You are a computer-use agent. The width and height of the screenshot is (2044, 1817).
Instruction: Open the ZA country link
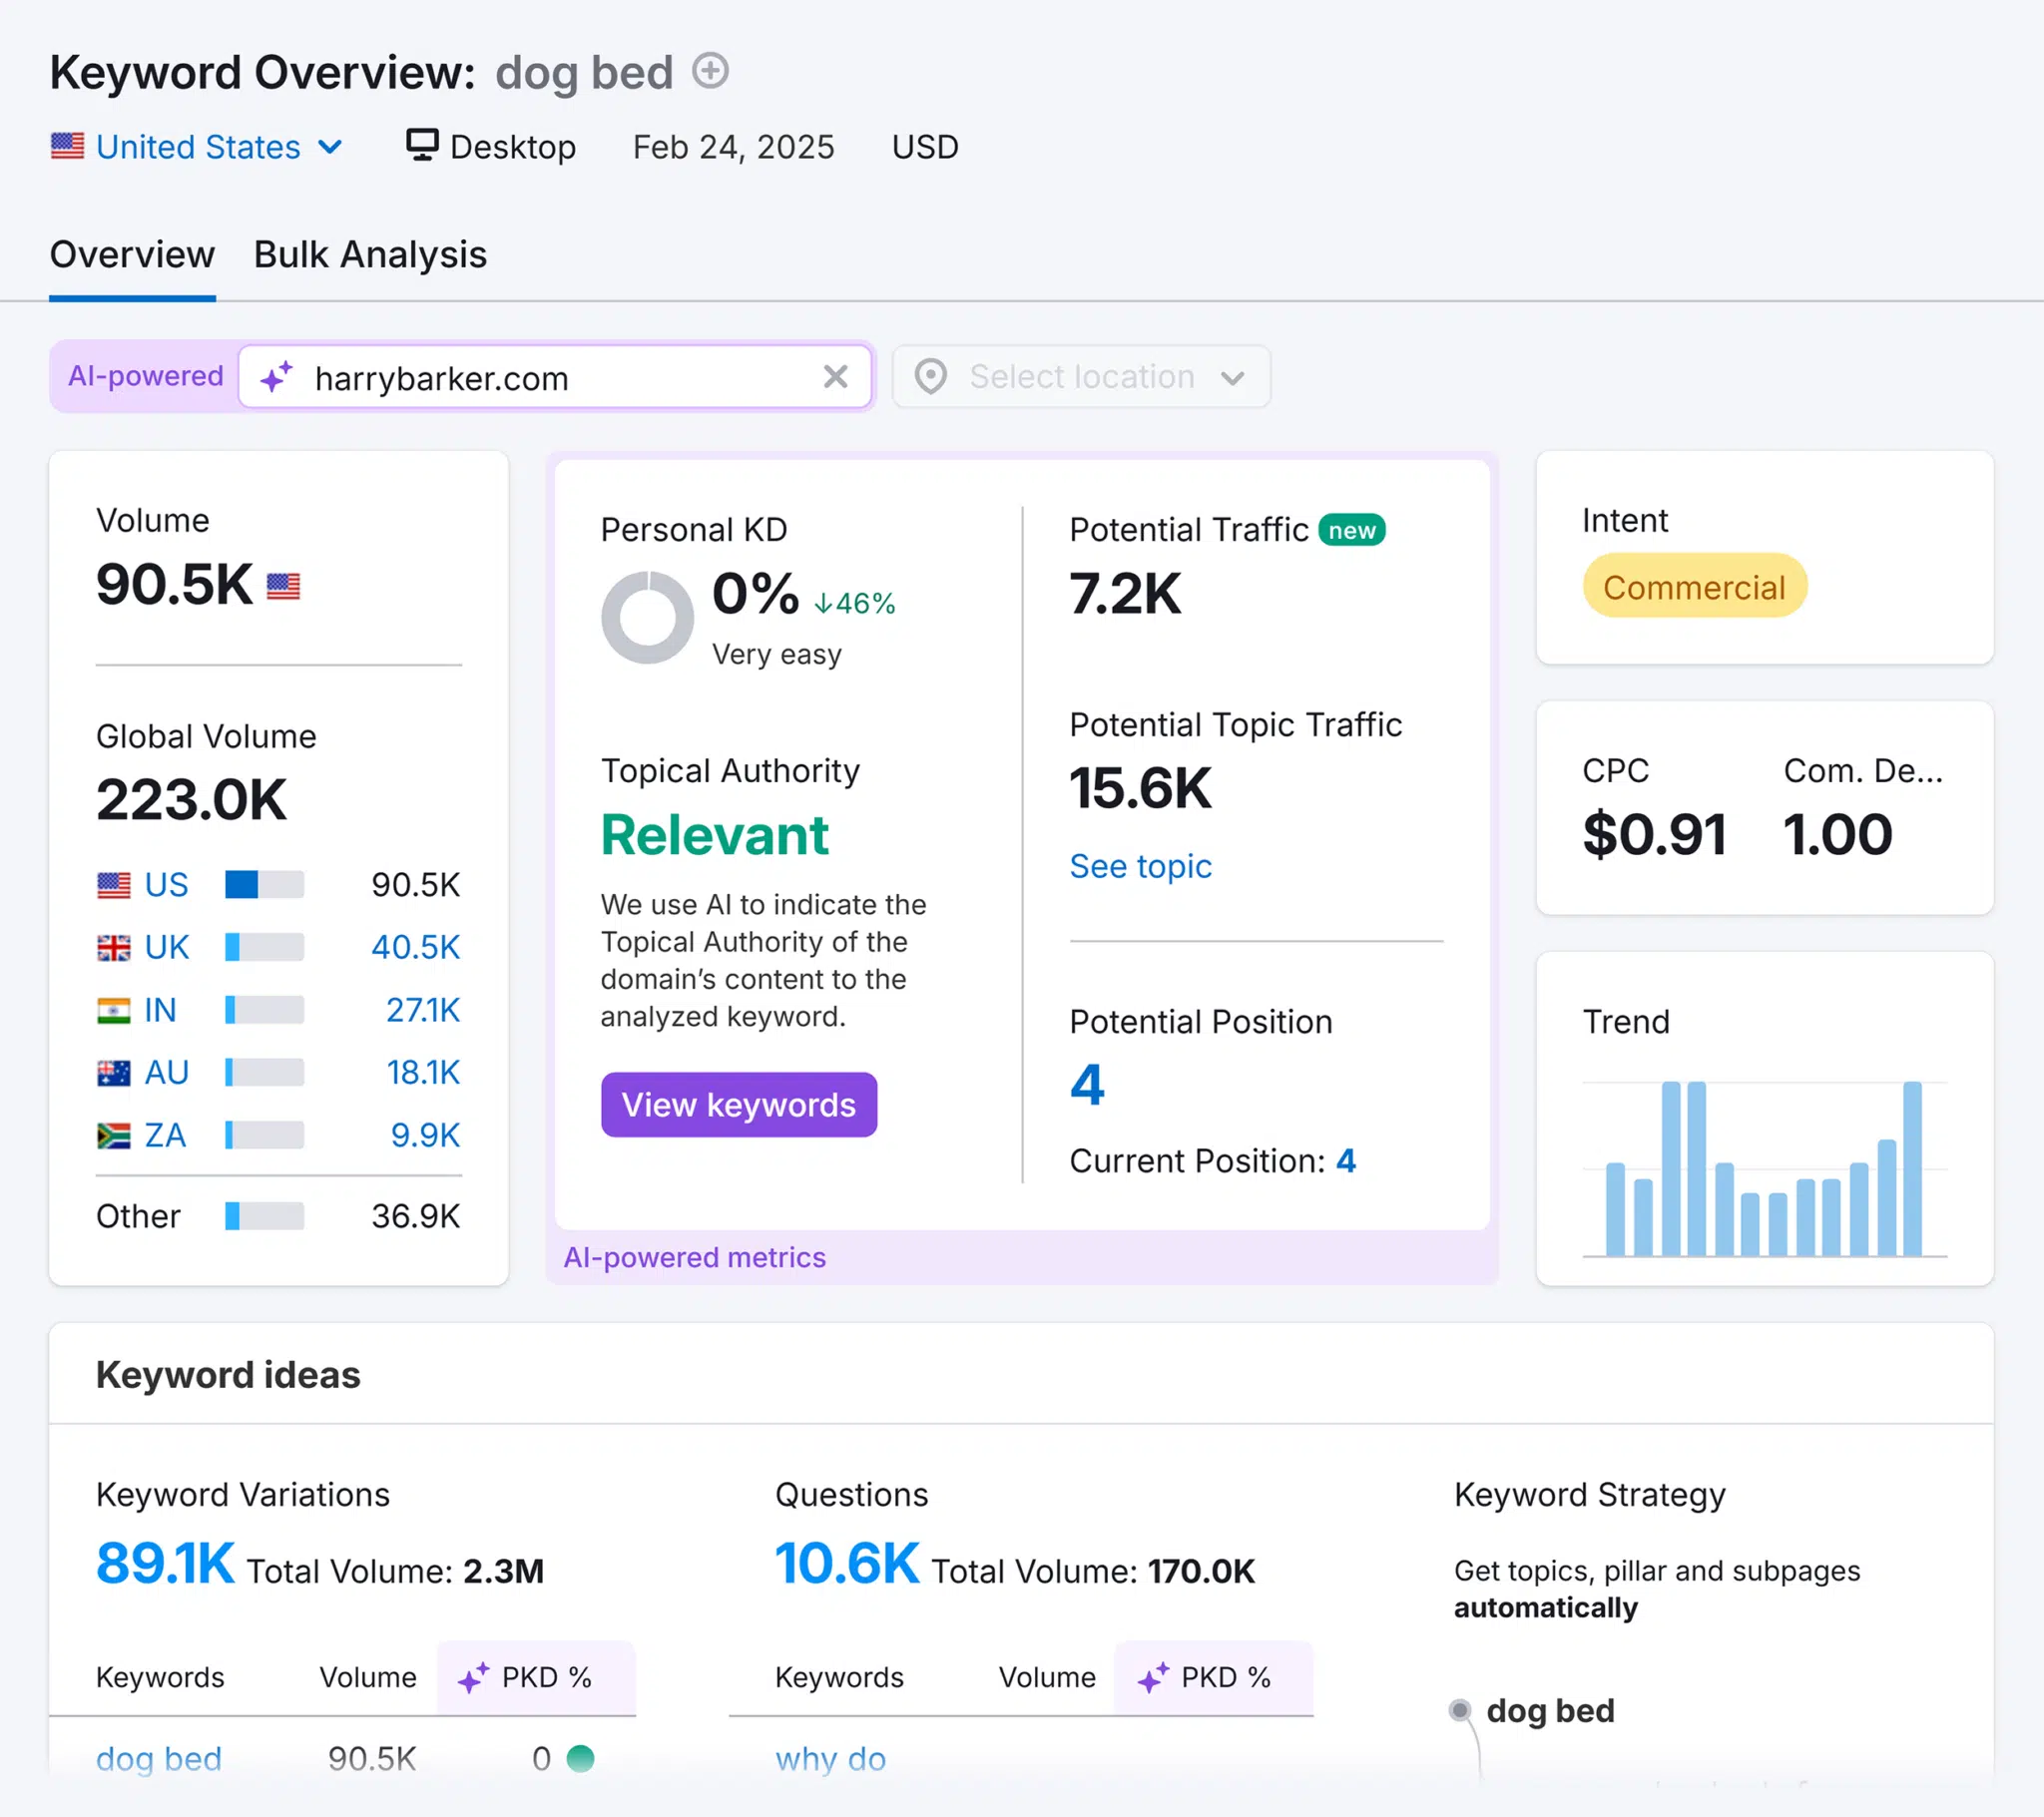click(x=166, y=1136)
